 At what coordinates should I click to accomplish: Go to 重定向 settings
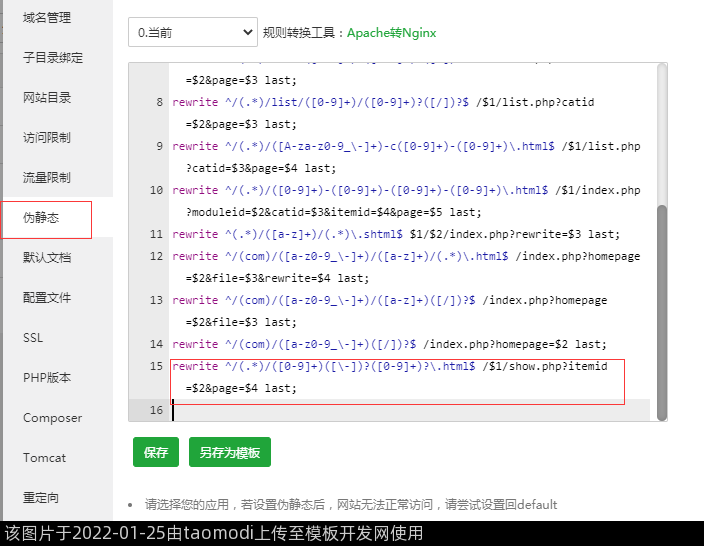41,498
